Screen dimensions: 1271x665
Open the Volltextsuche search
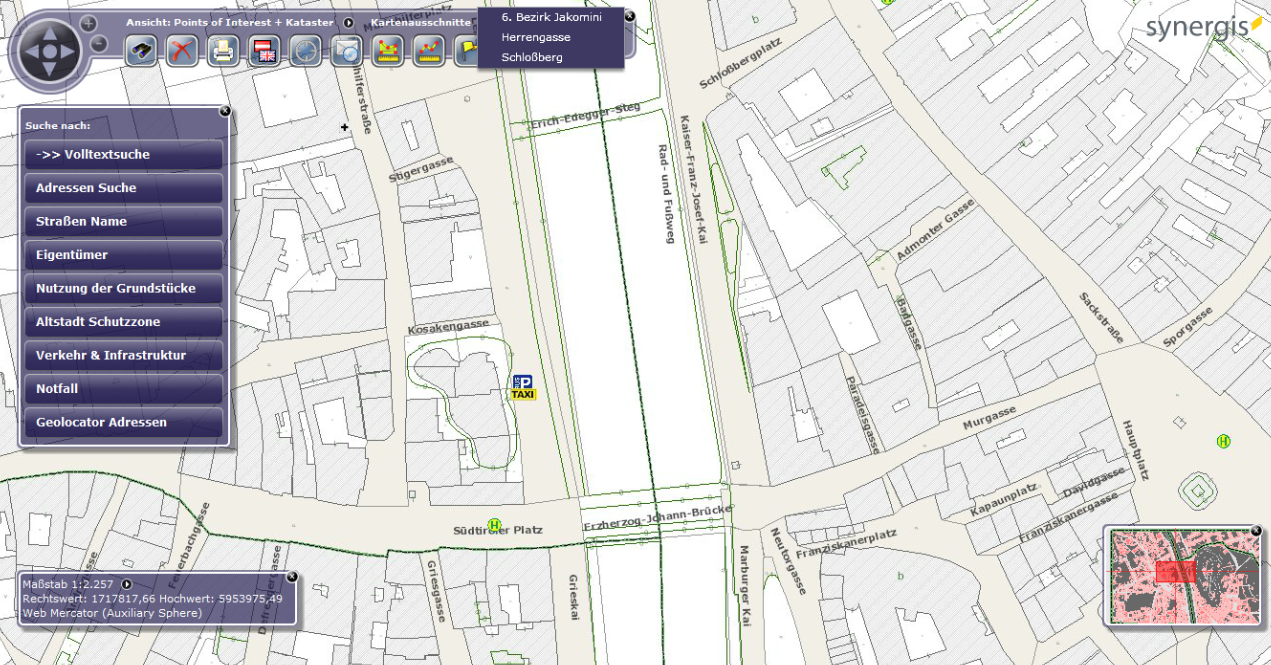(122, 154)
